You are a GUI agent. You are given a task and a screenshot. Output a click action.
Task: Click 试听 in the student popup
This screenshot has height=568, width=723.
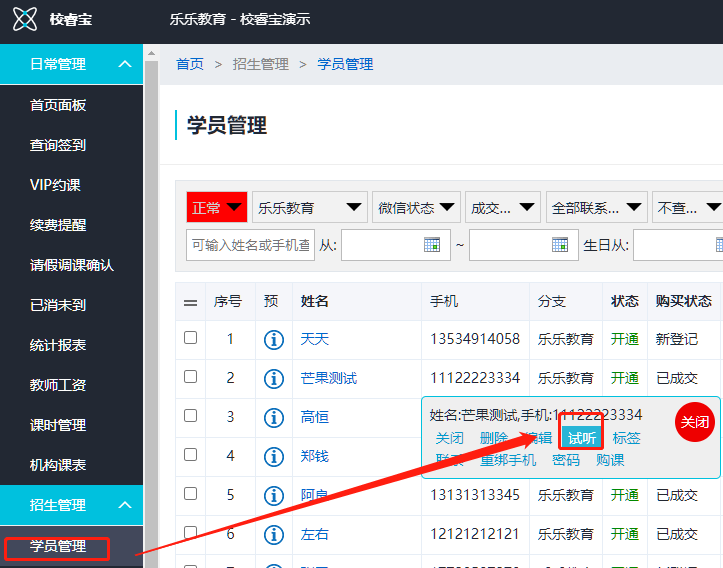click(582, 438)
